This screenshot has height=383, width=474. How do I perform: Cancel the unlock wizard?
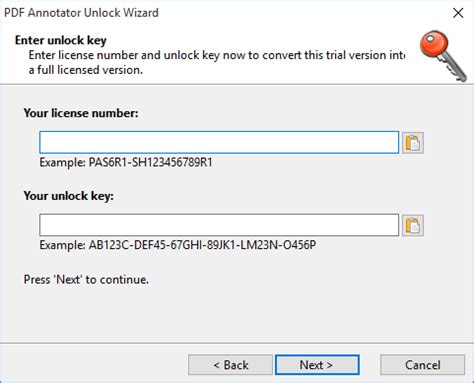pyautogui.click(x=422, y=365)
